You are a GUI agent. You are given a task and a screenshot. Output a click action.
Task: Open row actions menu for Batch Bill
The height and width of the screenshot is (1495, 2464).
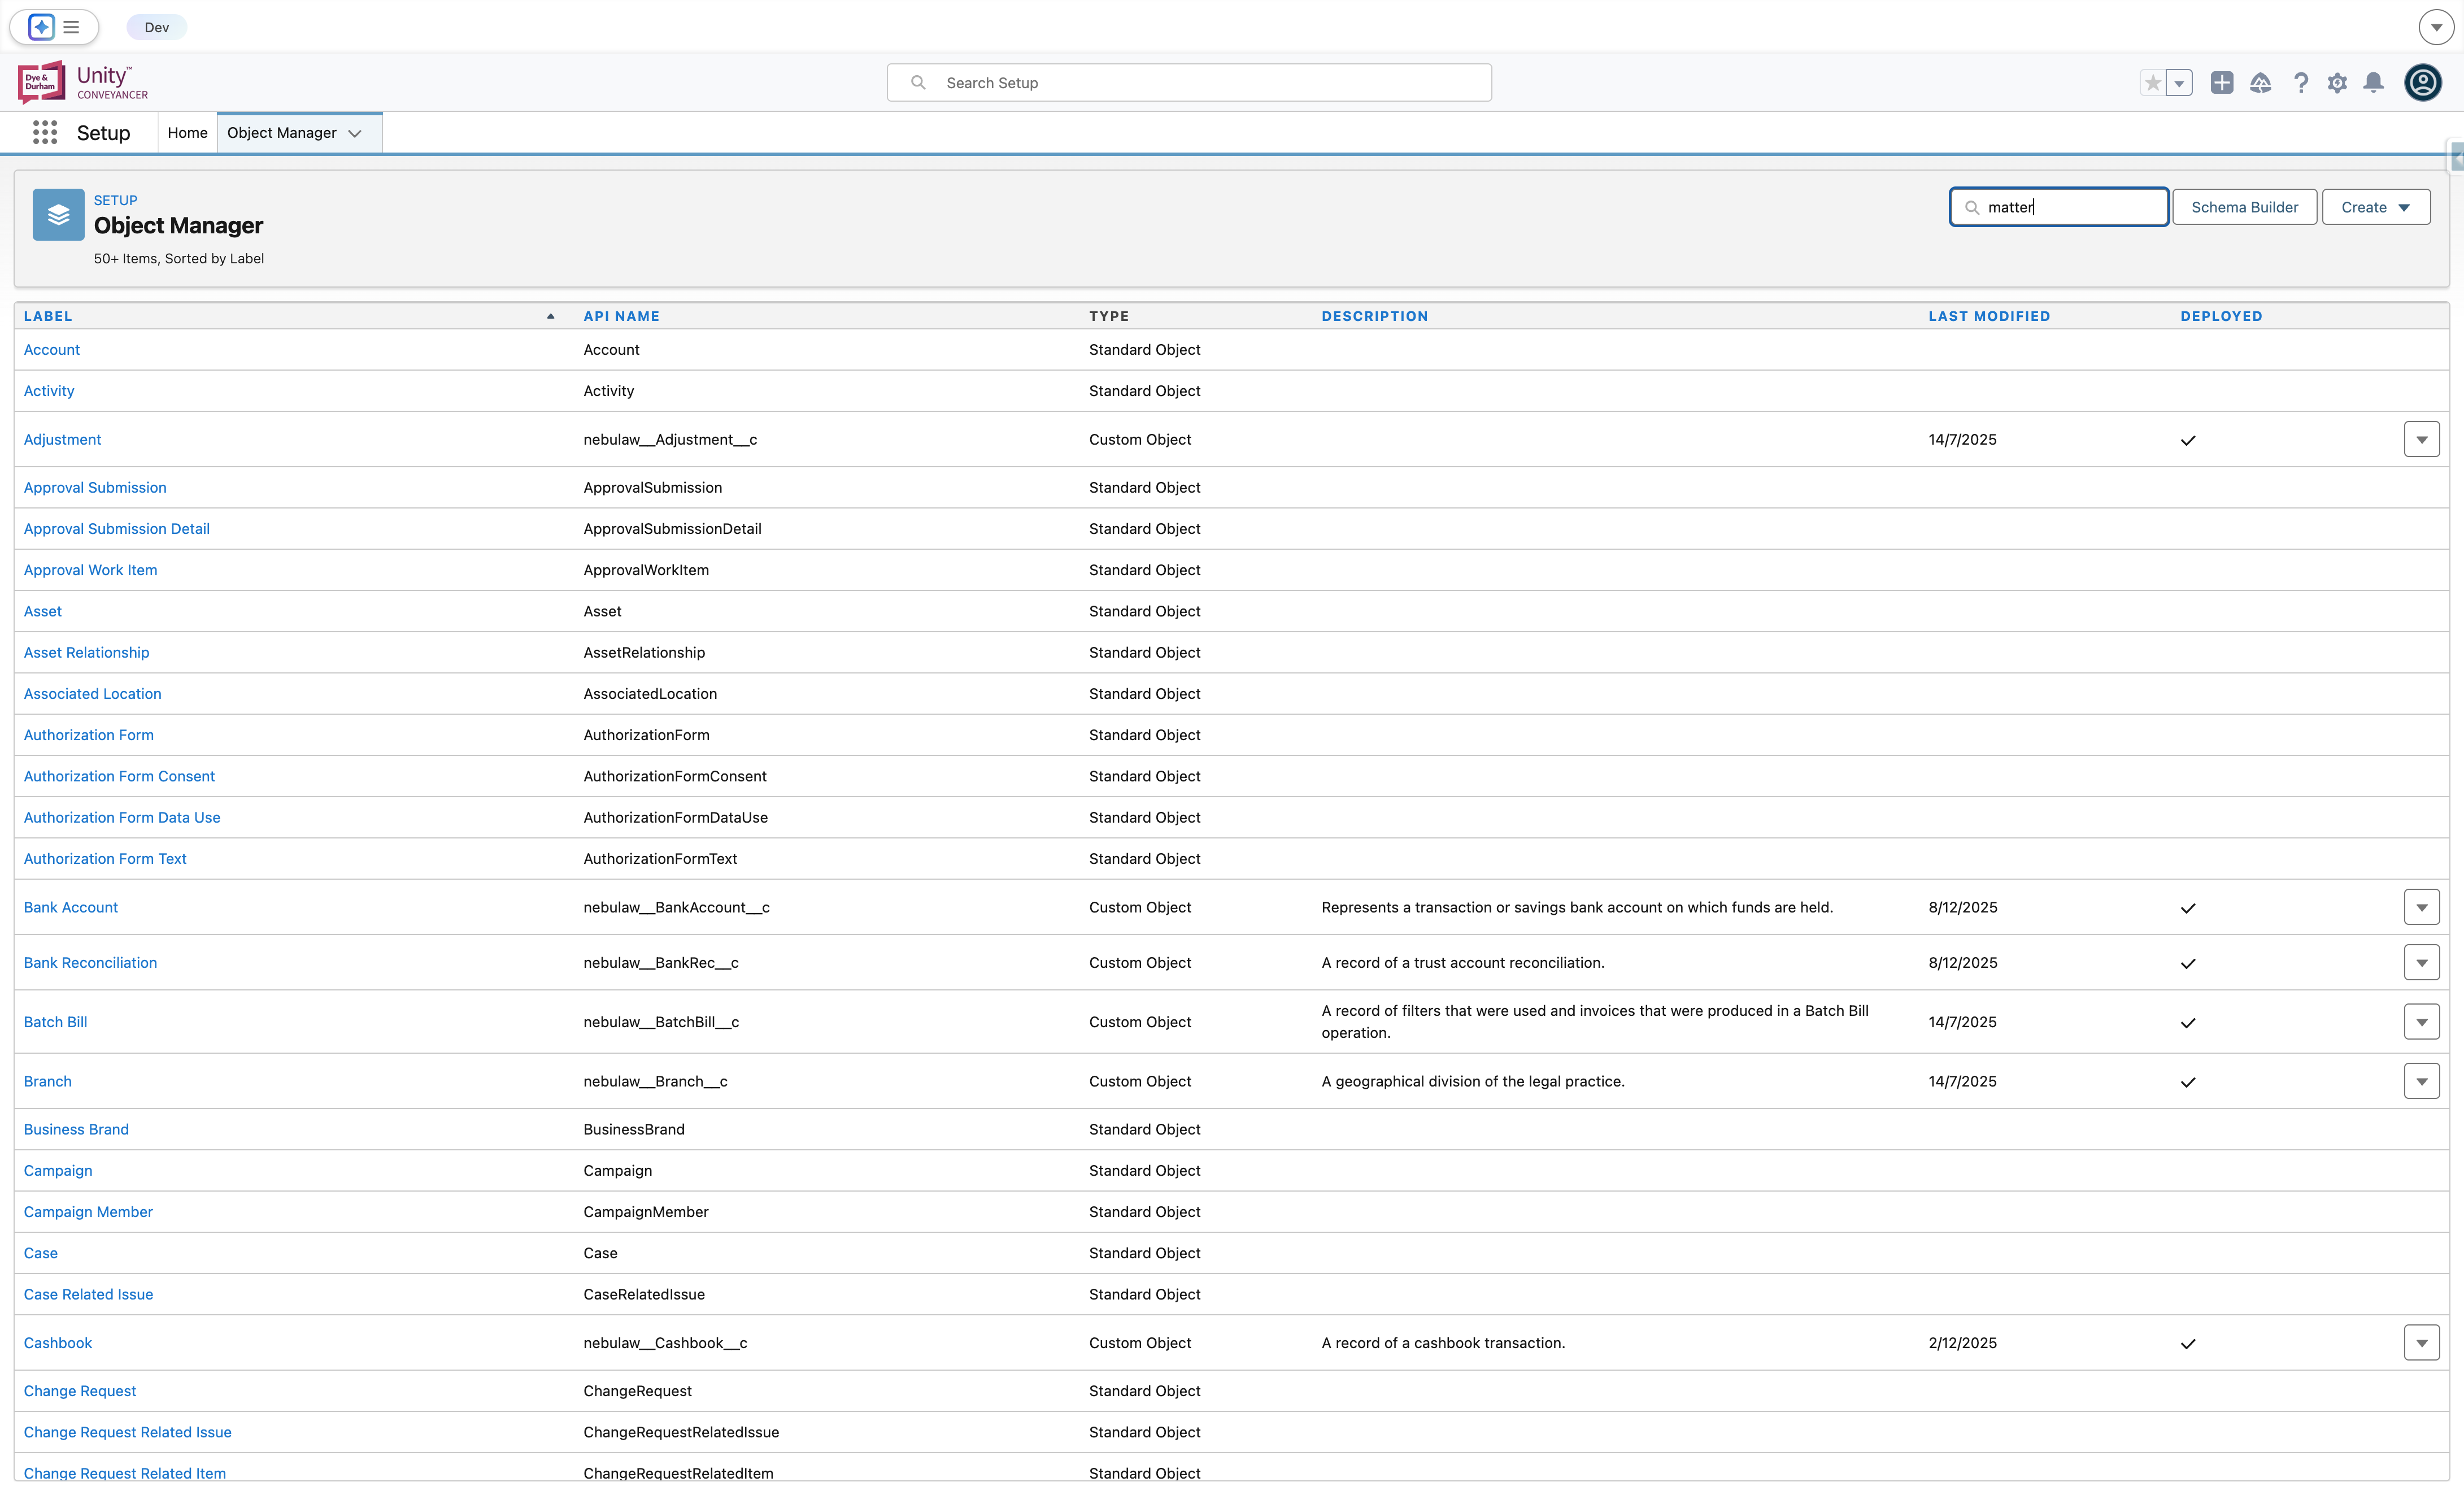click(2421, 1022)
